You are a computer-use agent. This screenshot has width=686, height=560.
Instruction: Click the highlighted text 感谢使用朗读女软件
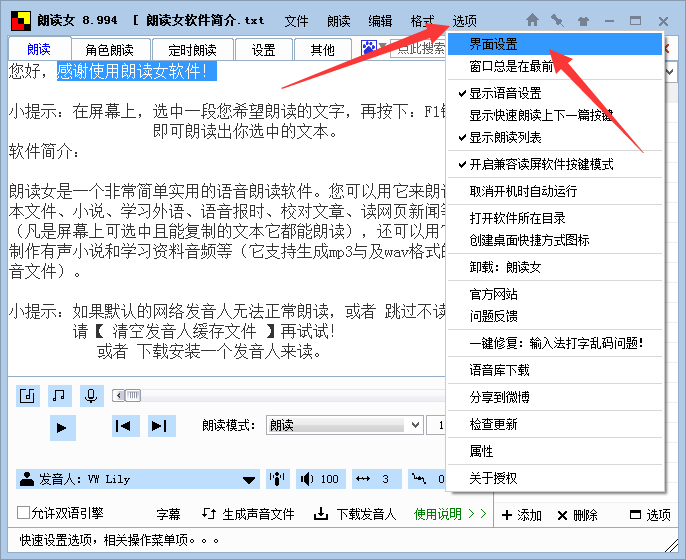click(136, 71)
